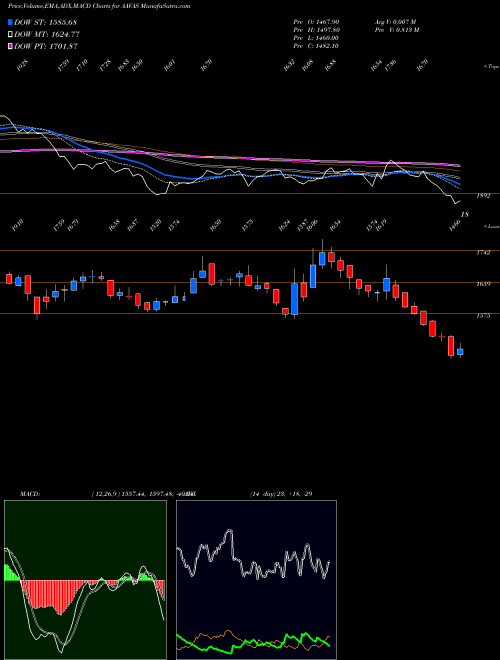Viewport: 500px width, 660px height.
Task: Open the MACD histogram panel
Action: (x=85, y=580)
